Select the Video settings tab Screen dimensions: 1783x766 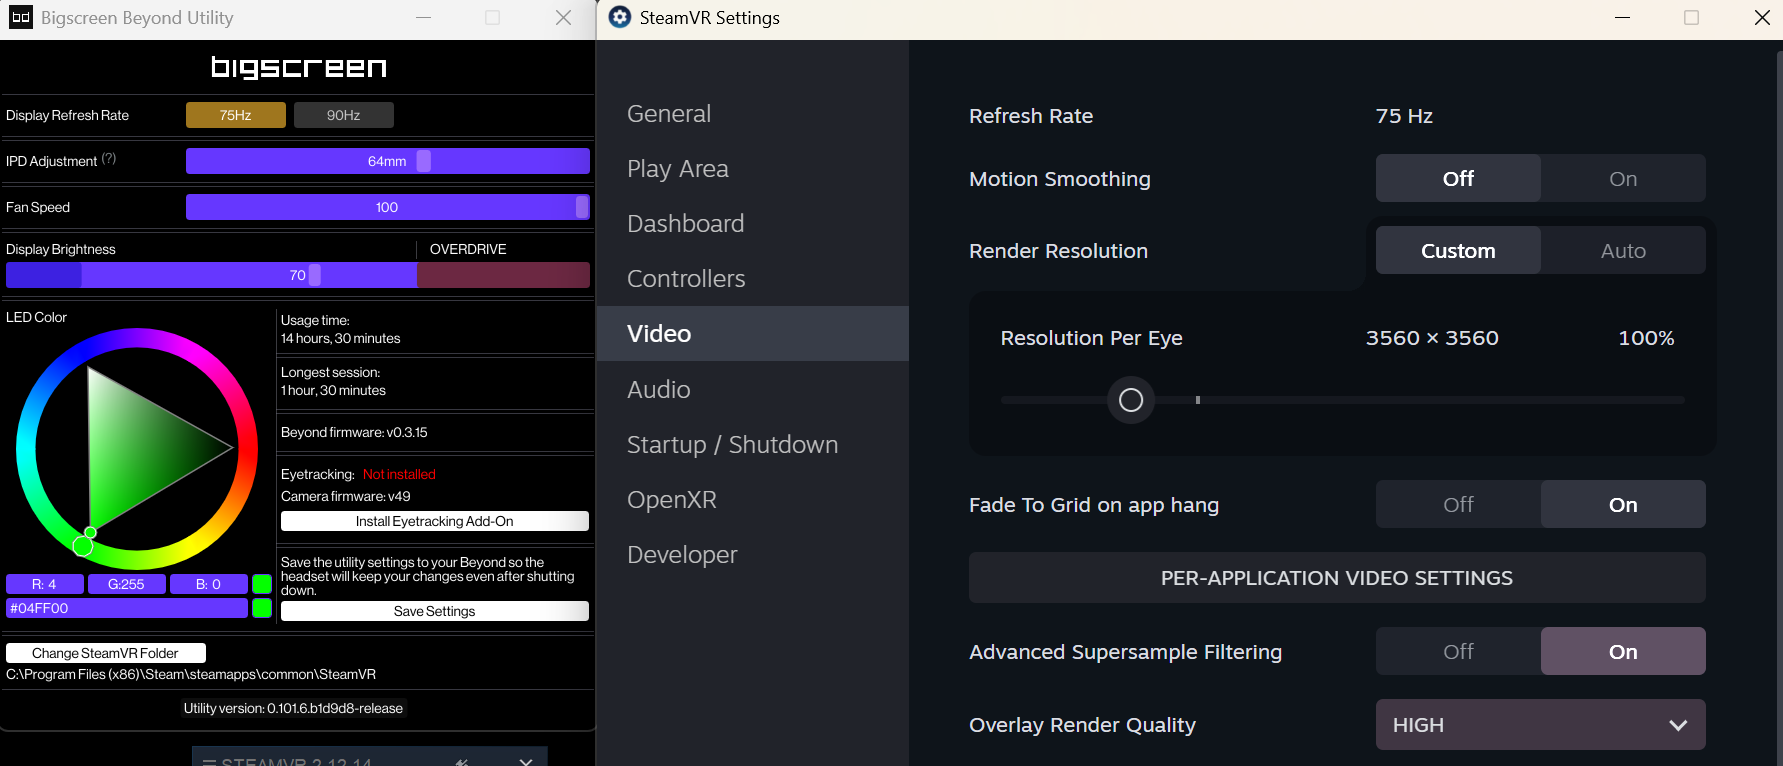pos(753,333)
